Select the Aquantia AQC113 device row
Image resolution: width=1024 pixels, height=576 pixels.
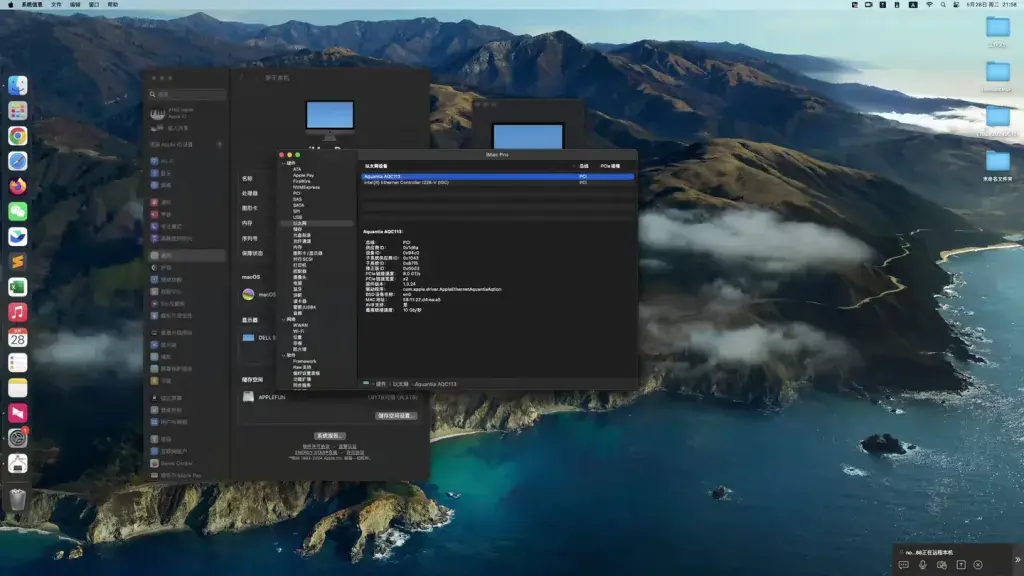(498, 176)
